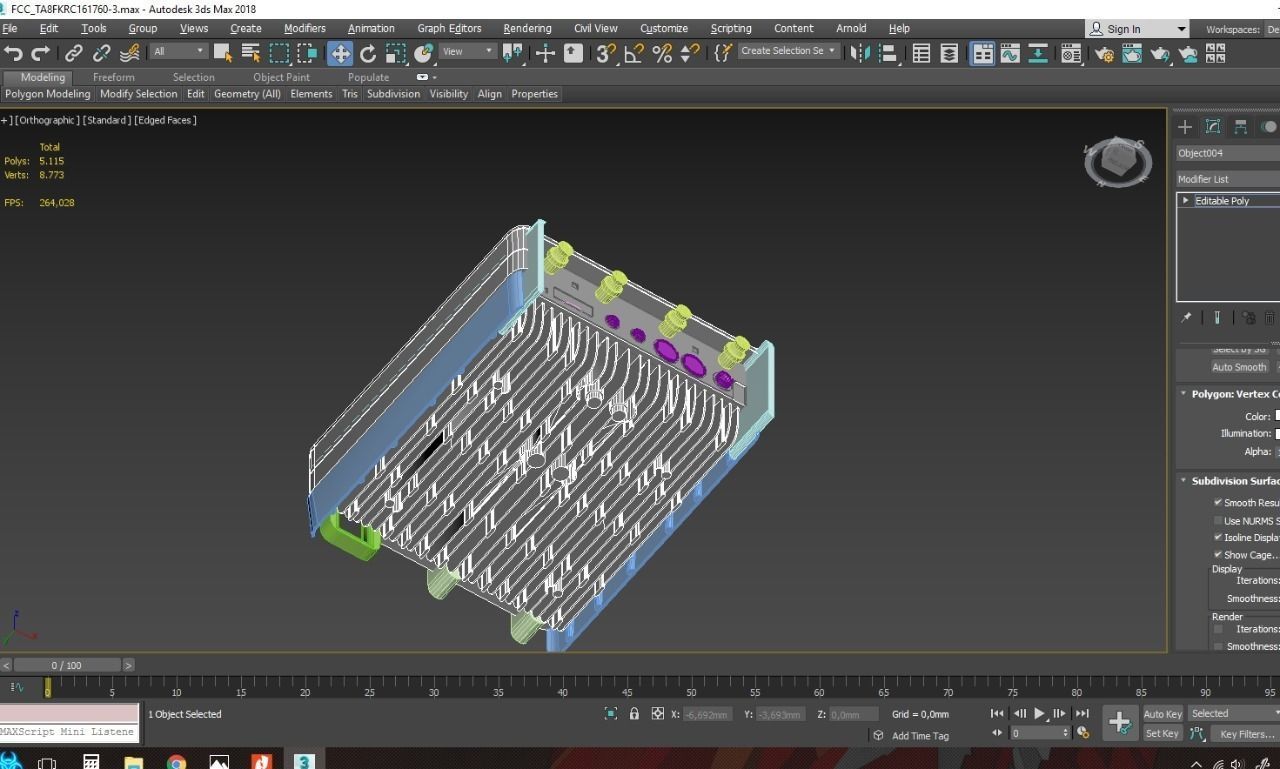
Task: Enable the Use NURMS checkbox
Action: pos(1218,519)
